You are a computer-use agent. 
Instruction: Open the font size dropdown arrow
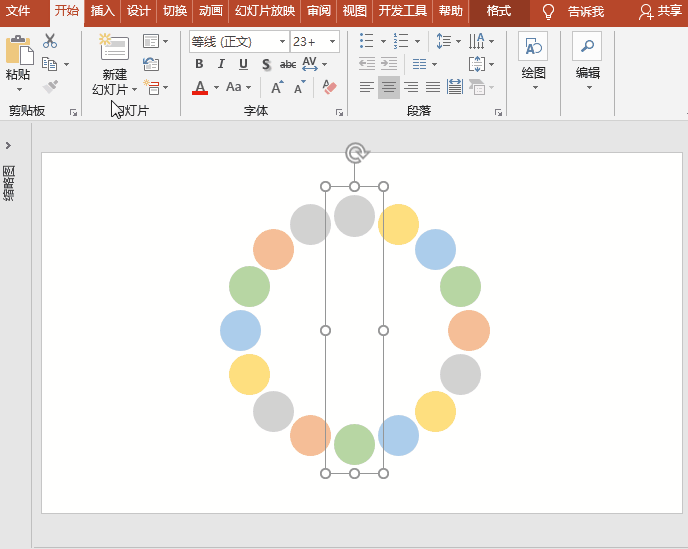click(x=333, y=42)
